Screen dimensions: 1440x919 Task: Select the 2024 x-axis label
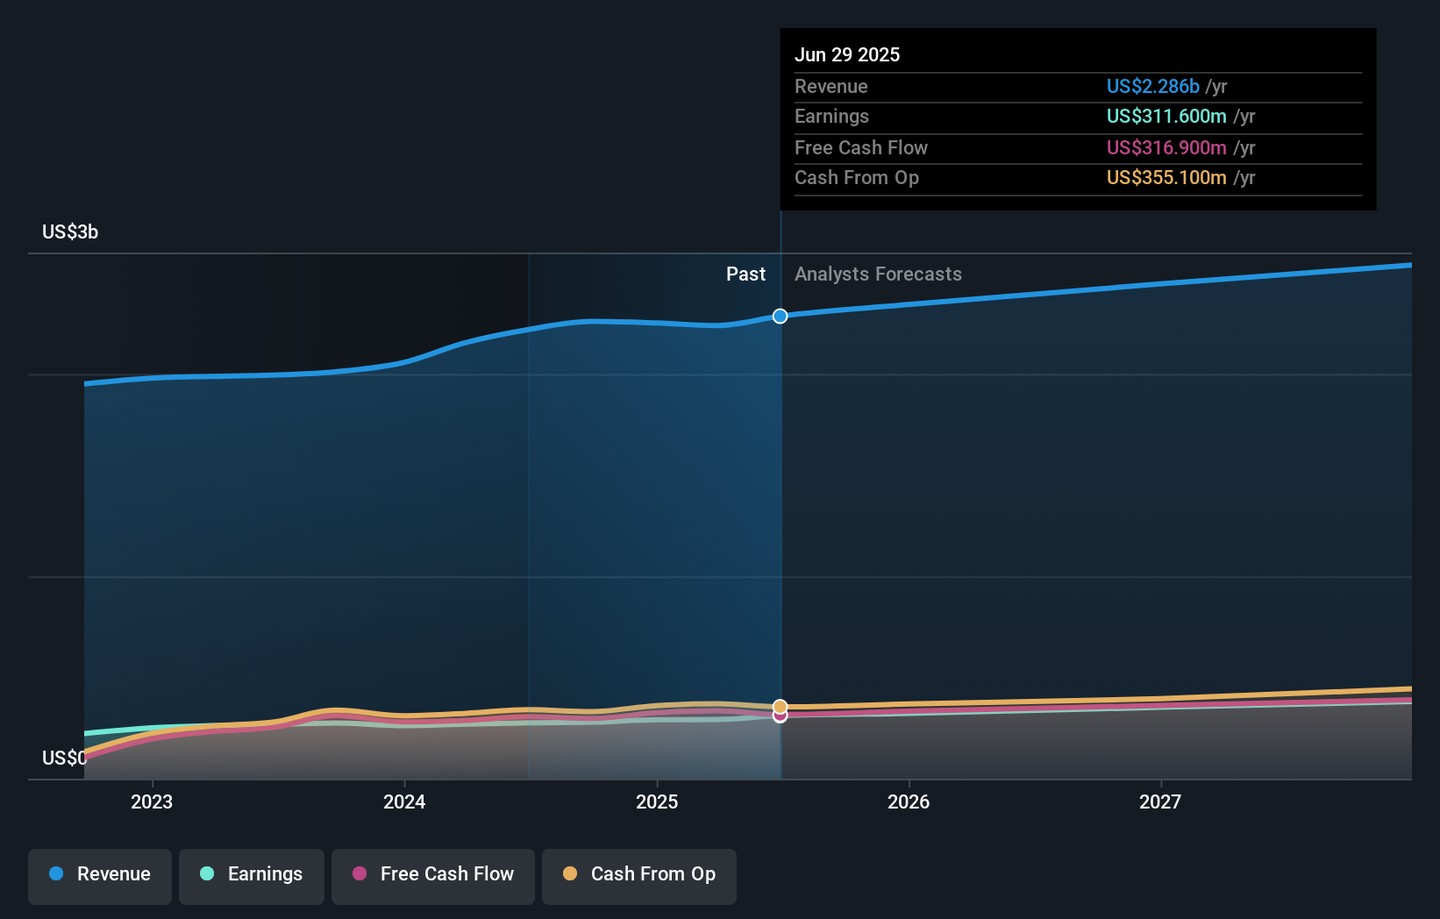[404, 802]
